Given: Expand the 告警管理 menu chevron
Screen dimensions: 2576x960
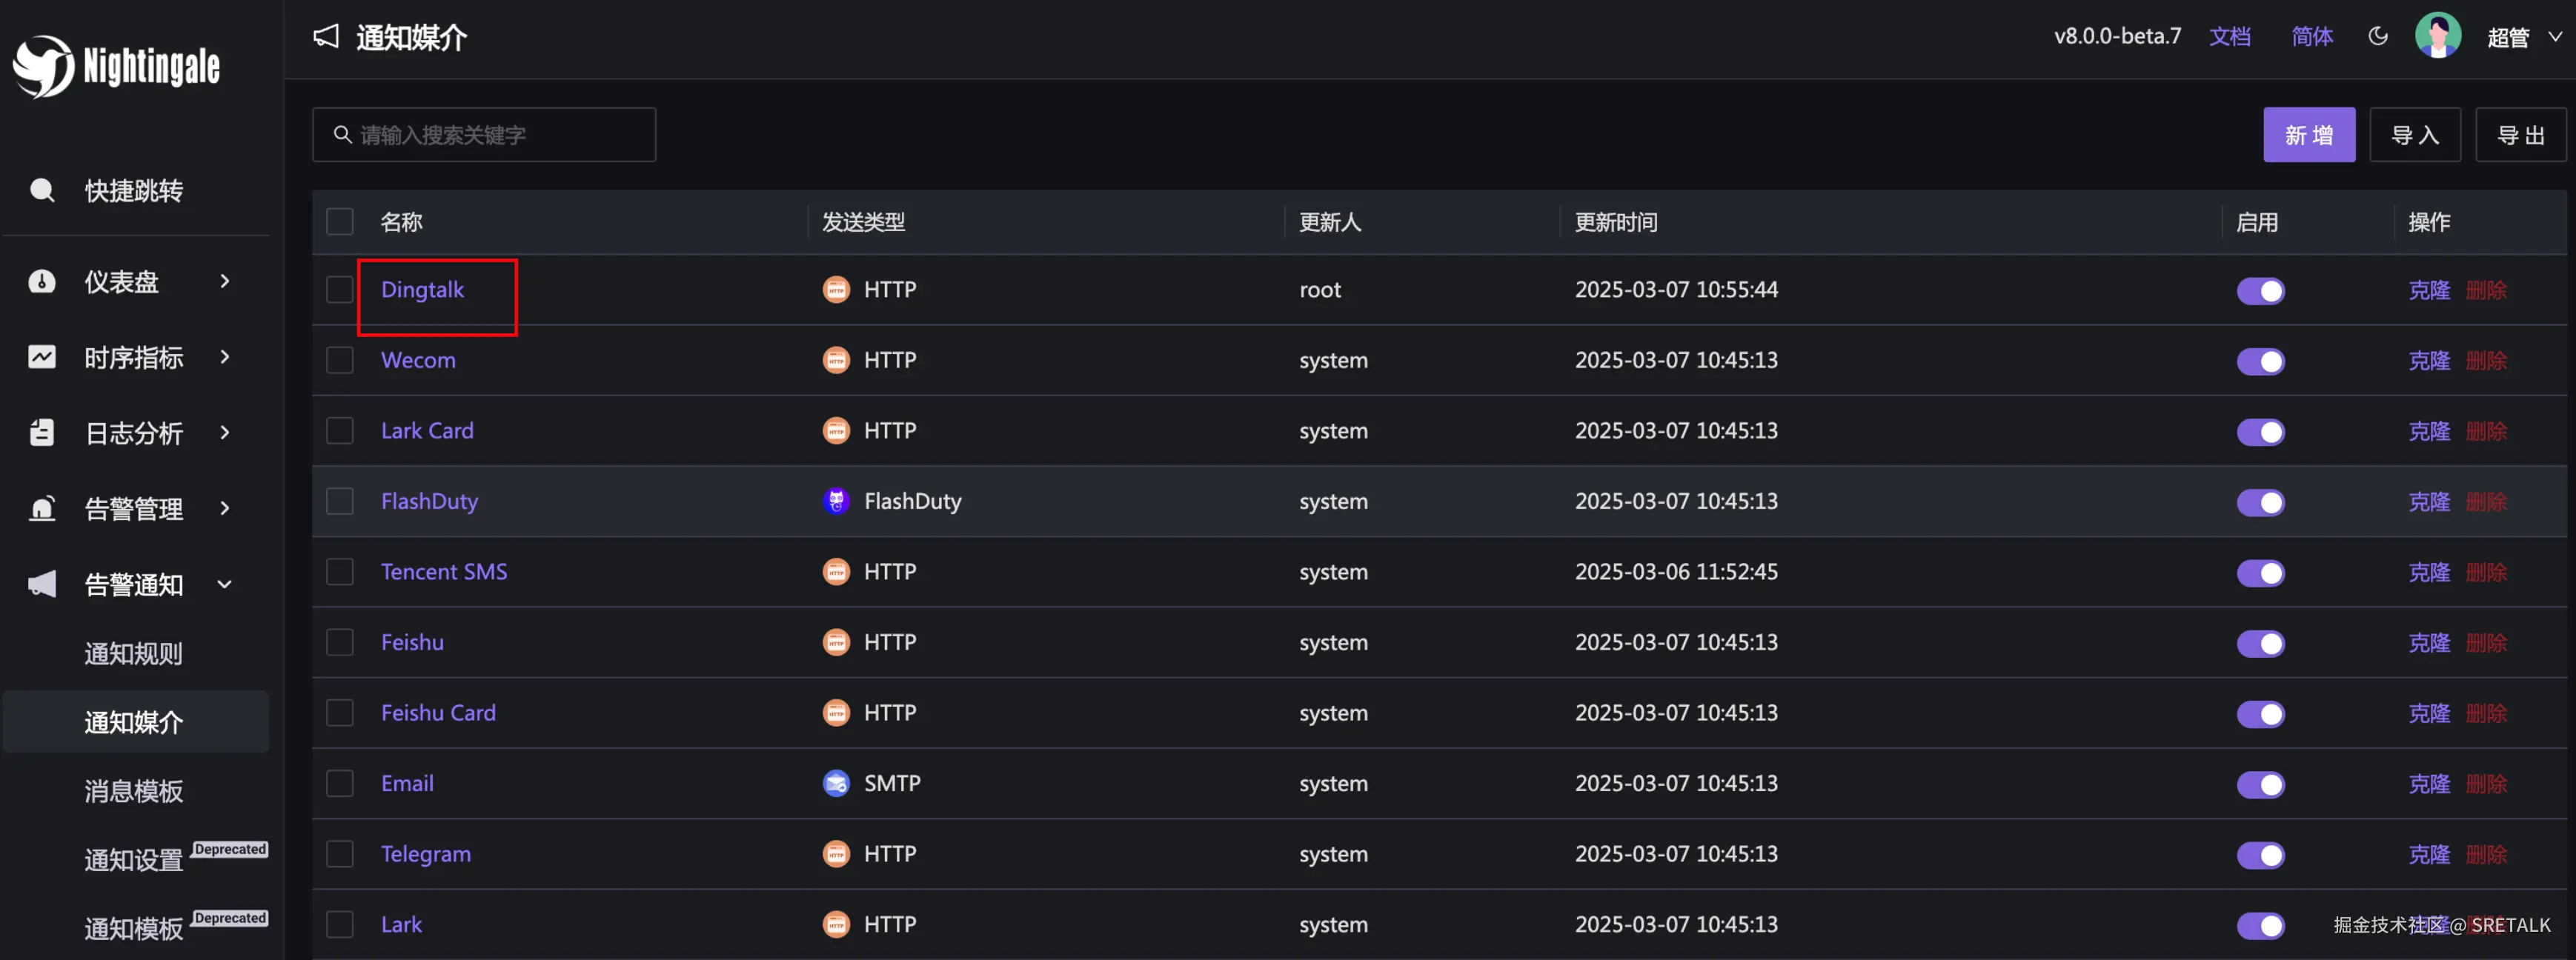Looking at the screenshot, I should click(225, 508).
